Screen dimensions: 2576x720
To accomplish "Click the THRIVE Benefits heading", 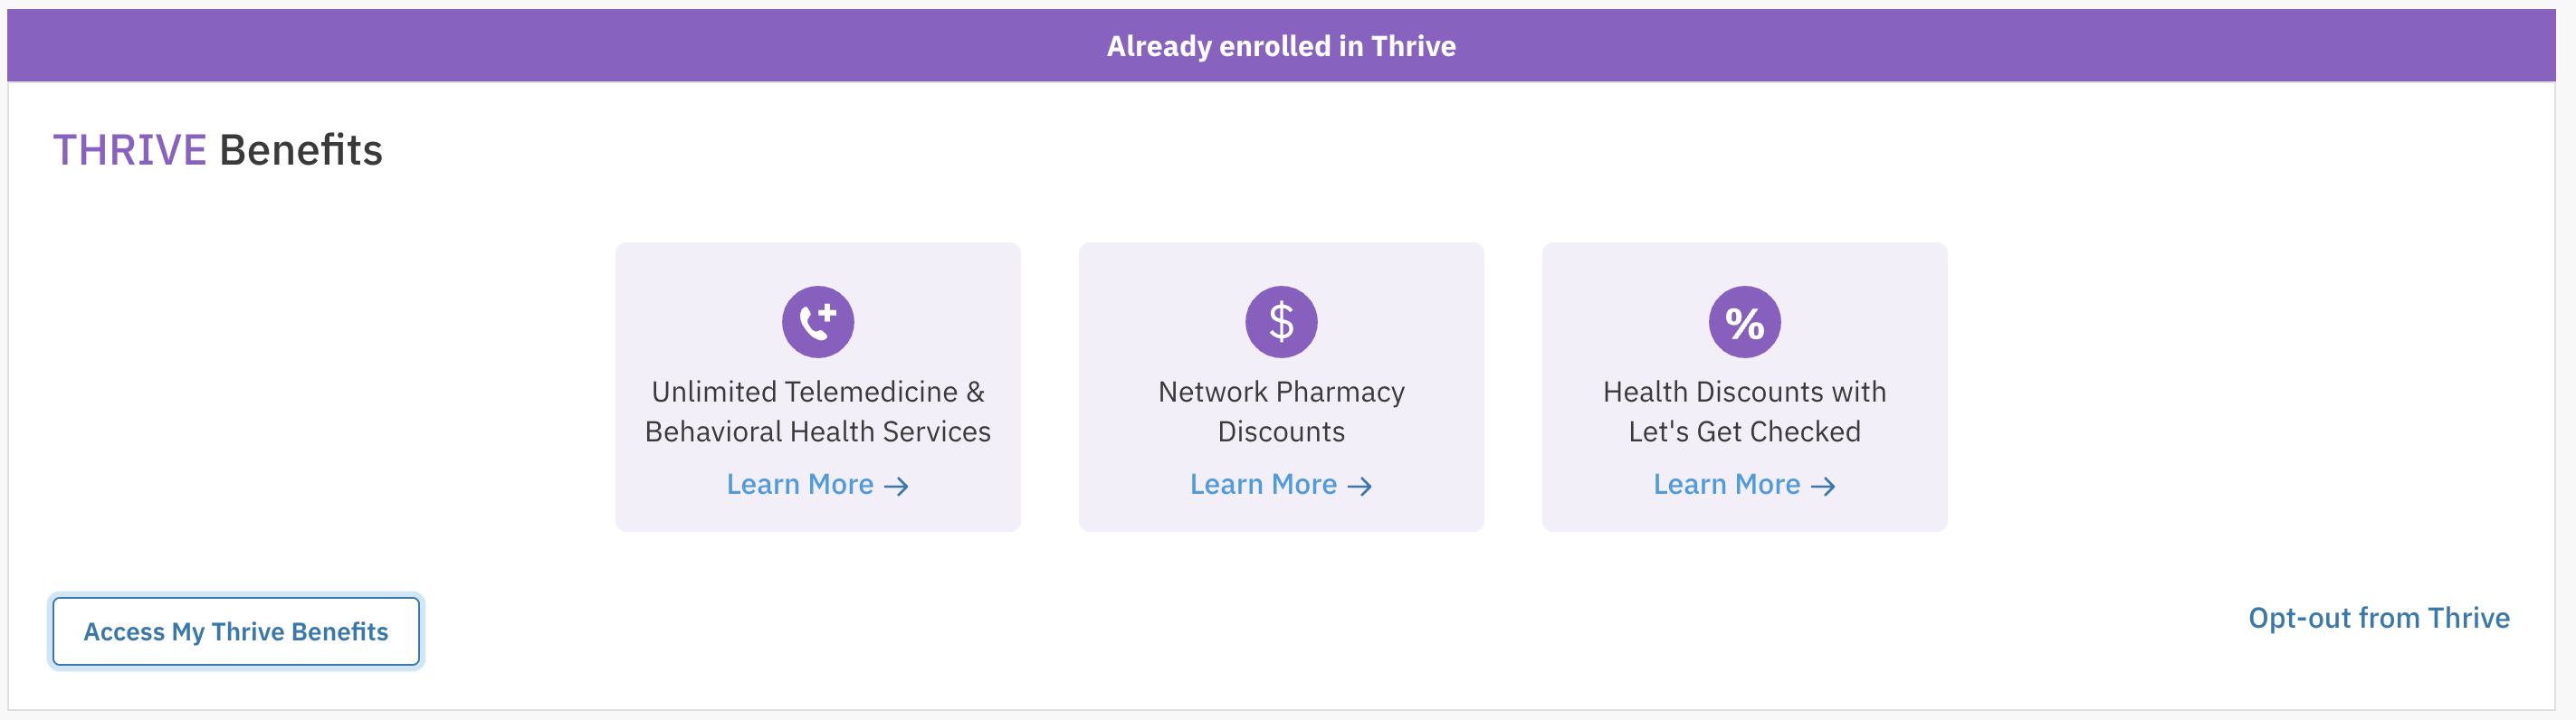I will pos(218,150).
